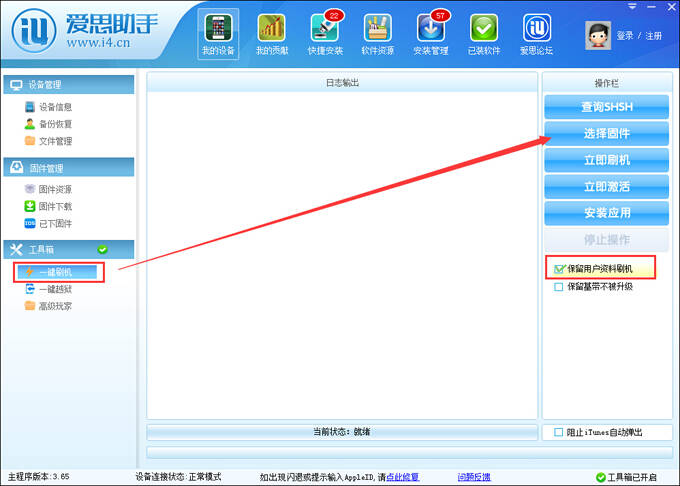Click the 当前状态: 就绪 status bar
Viewport: 680px width, 486px height.
click(342, 432)
